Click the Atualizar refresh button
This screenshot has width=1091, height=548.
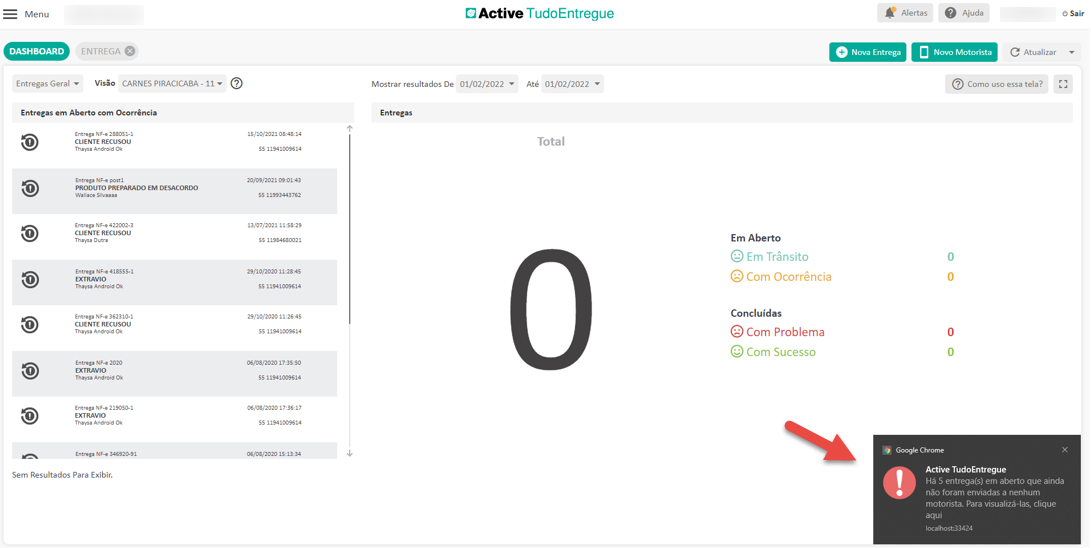[x=1033, y=52]
